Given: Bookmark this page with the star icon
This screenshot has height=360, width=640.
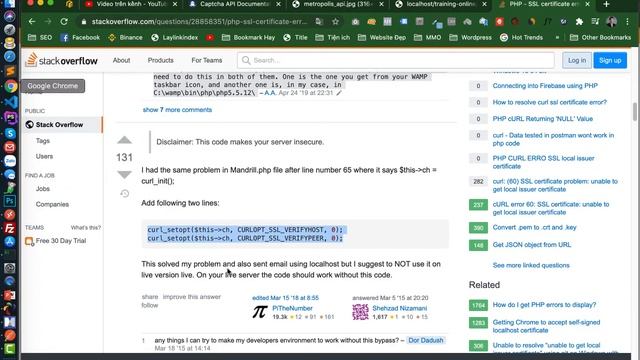Looking at the screenshot, I should click(335, 22).
